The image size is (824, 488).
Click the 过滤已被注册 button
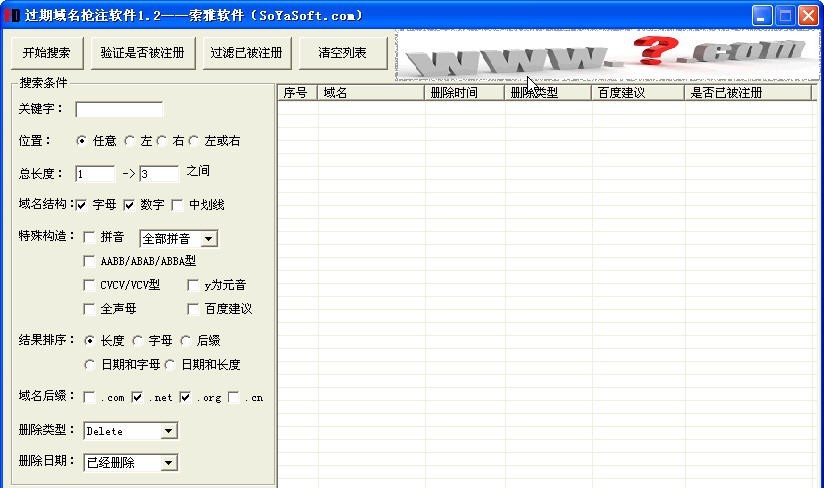[246, 53]
